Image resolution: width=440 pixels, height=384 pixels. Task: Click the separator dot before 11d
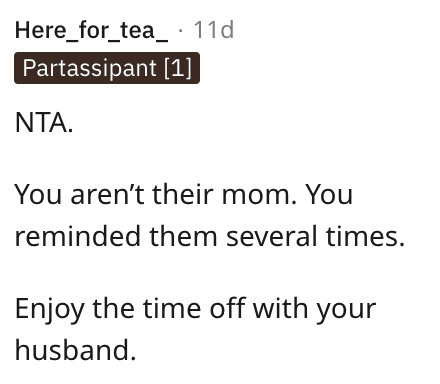click(x=181, y=31)
